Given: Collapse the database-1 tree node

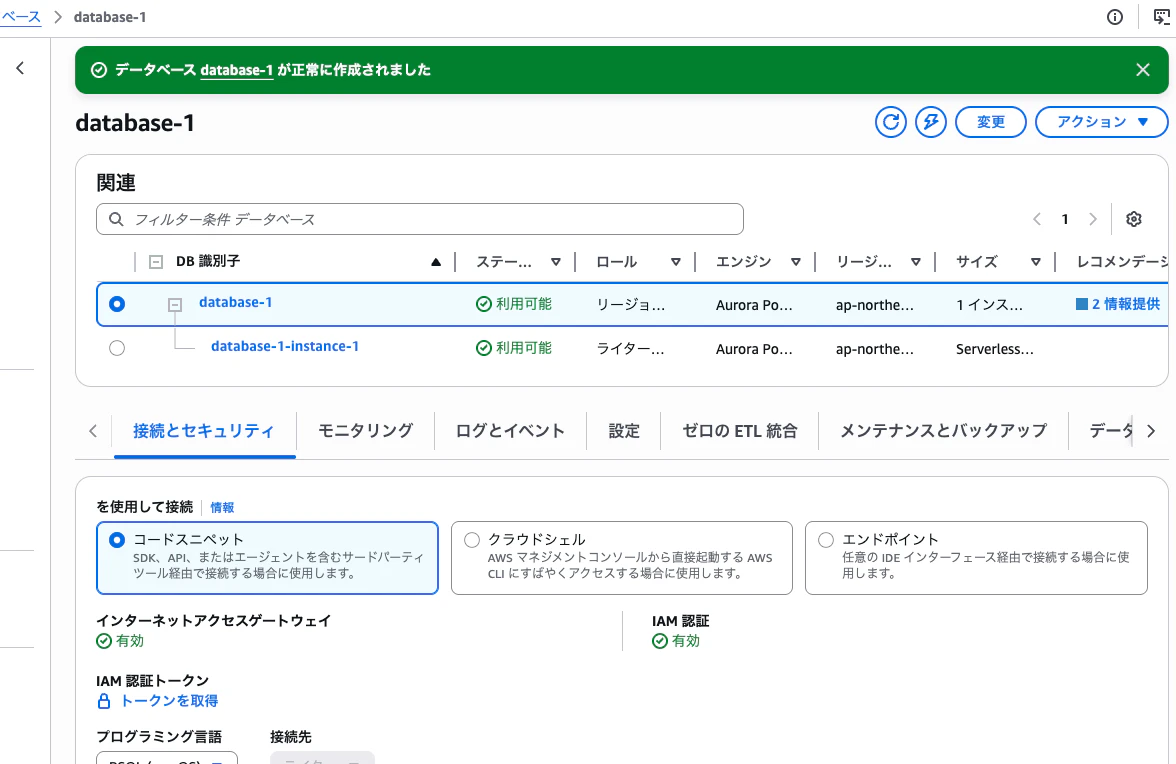Looking at the screenshot, I should [x=175, y=304].
